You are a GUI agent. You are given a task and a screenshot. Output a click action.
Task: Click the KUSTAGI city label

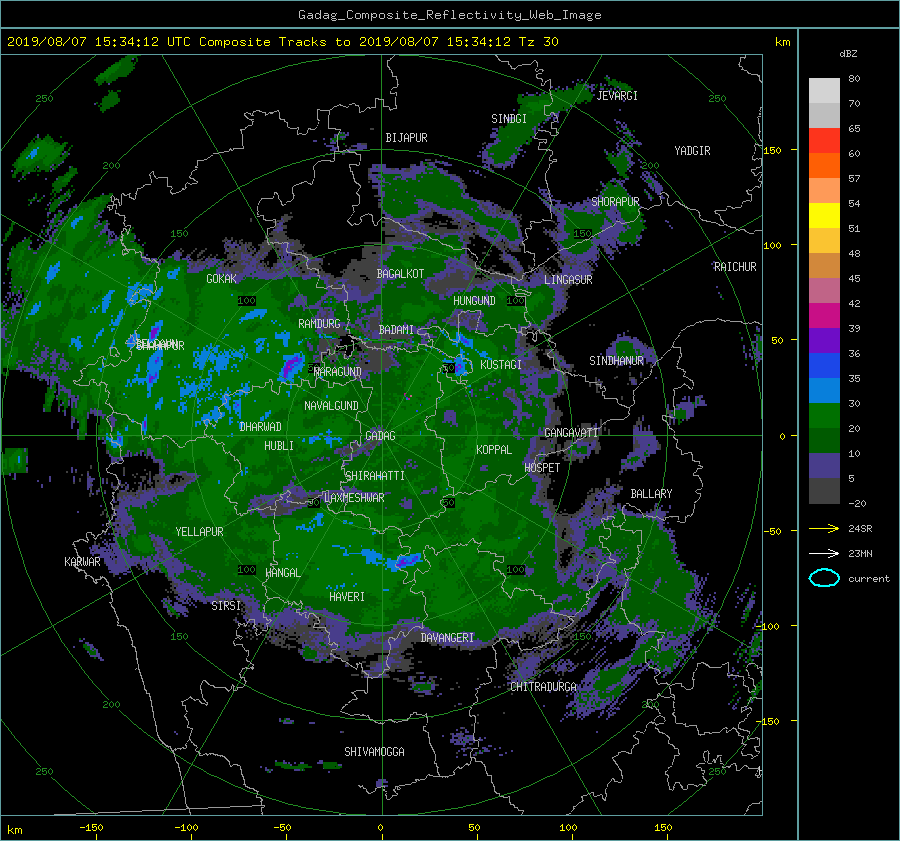pos(501,365)
